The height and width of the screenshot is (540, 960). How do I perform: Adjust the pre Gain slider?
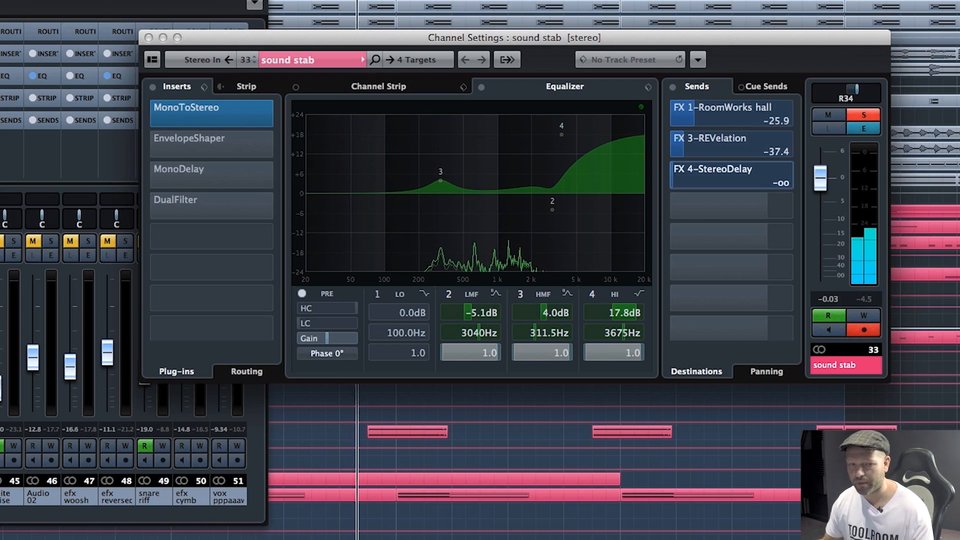pos(327,338)
